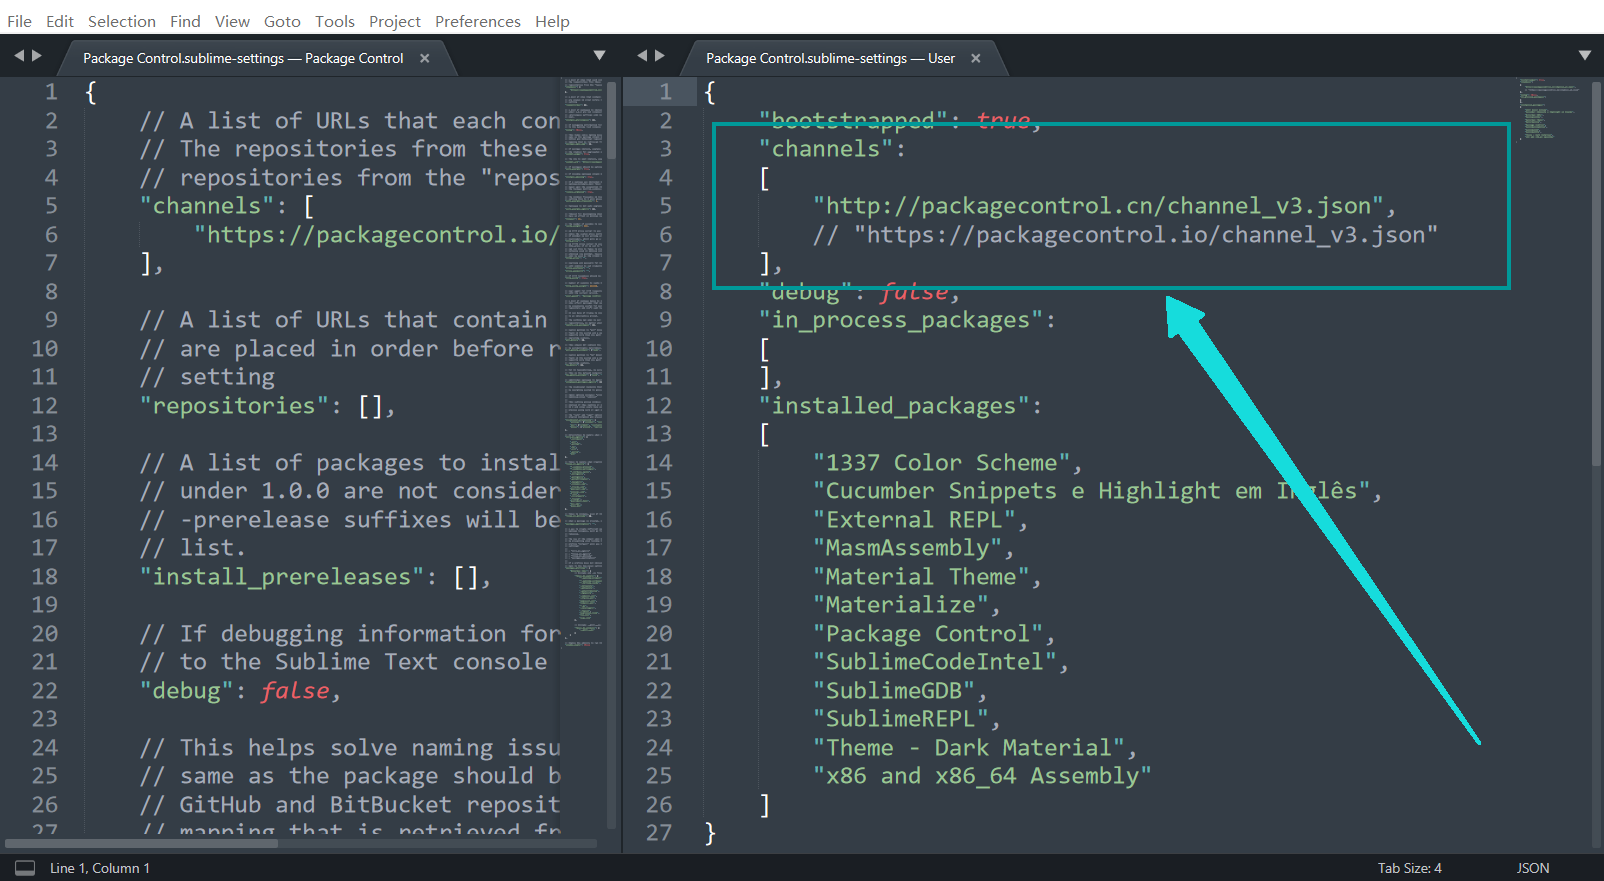Image resolution: width=1604 pixels, height=881 pixels.
Task: Click the "// list." comment in left pane
Action: [x=193, y=548]
